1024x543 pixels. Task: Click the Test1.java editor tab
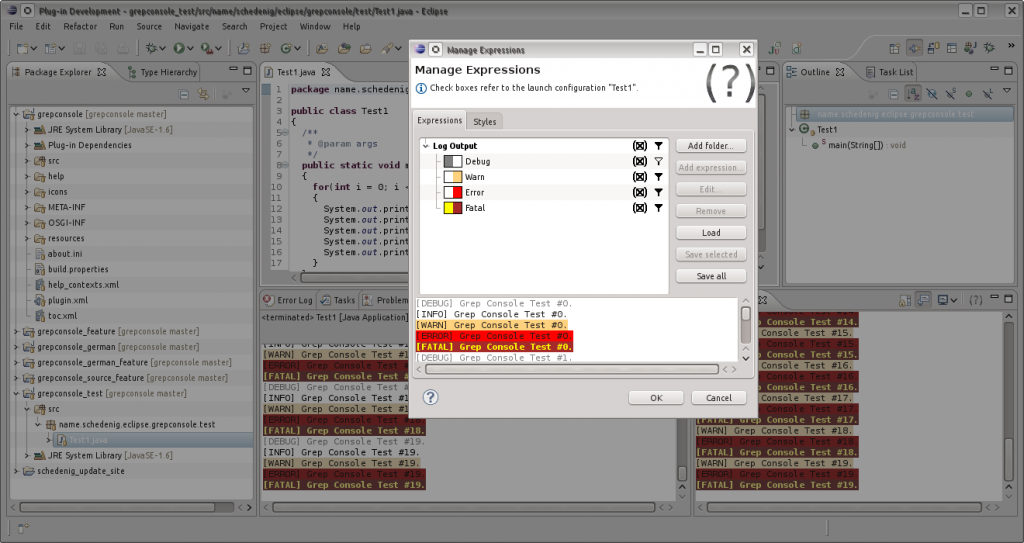pyautogui.click(x=297, y=72)
